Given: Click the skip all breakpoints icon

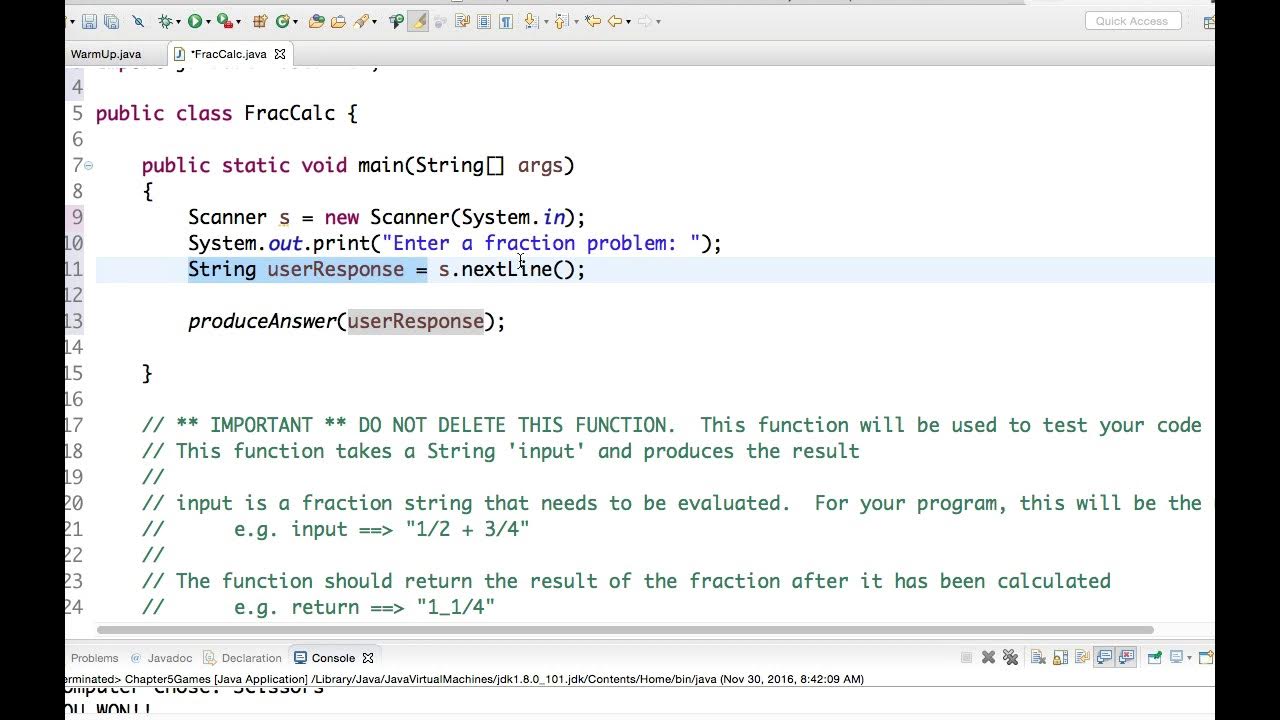Looking at the screenshot, I should [137, 21].
